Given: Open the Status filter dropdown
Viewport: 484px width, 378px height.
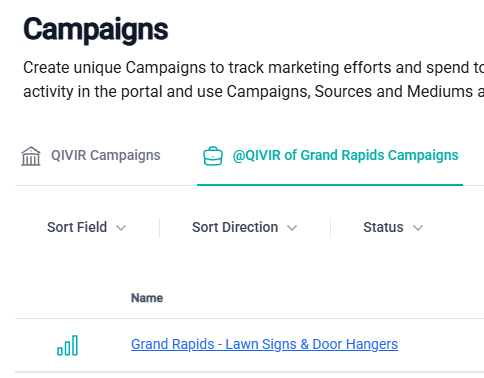Looking at the screenshot, I should pyautogui.click(x=393, y=227).
